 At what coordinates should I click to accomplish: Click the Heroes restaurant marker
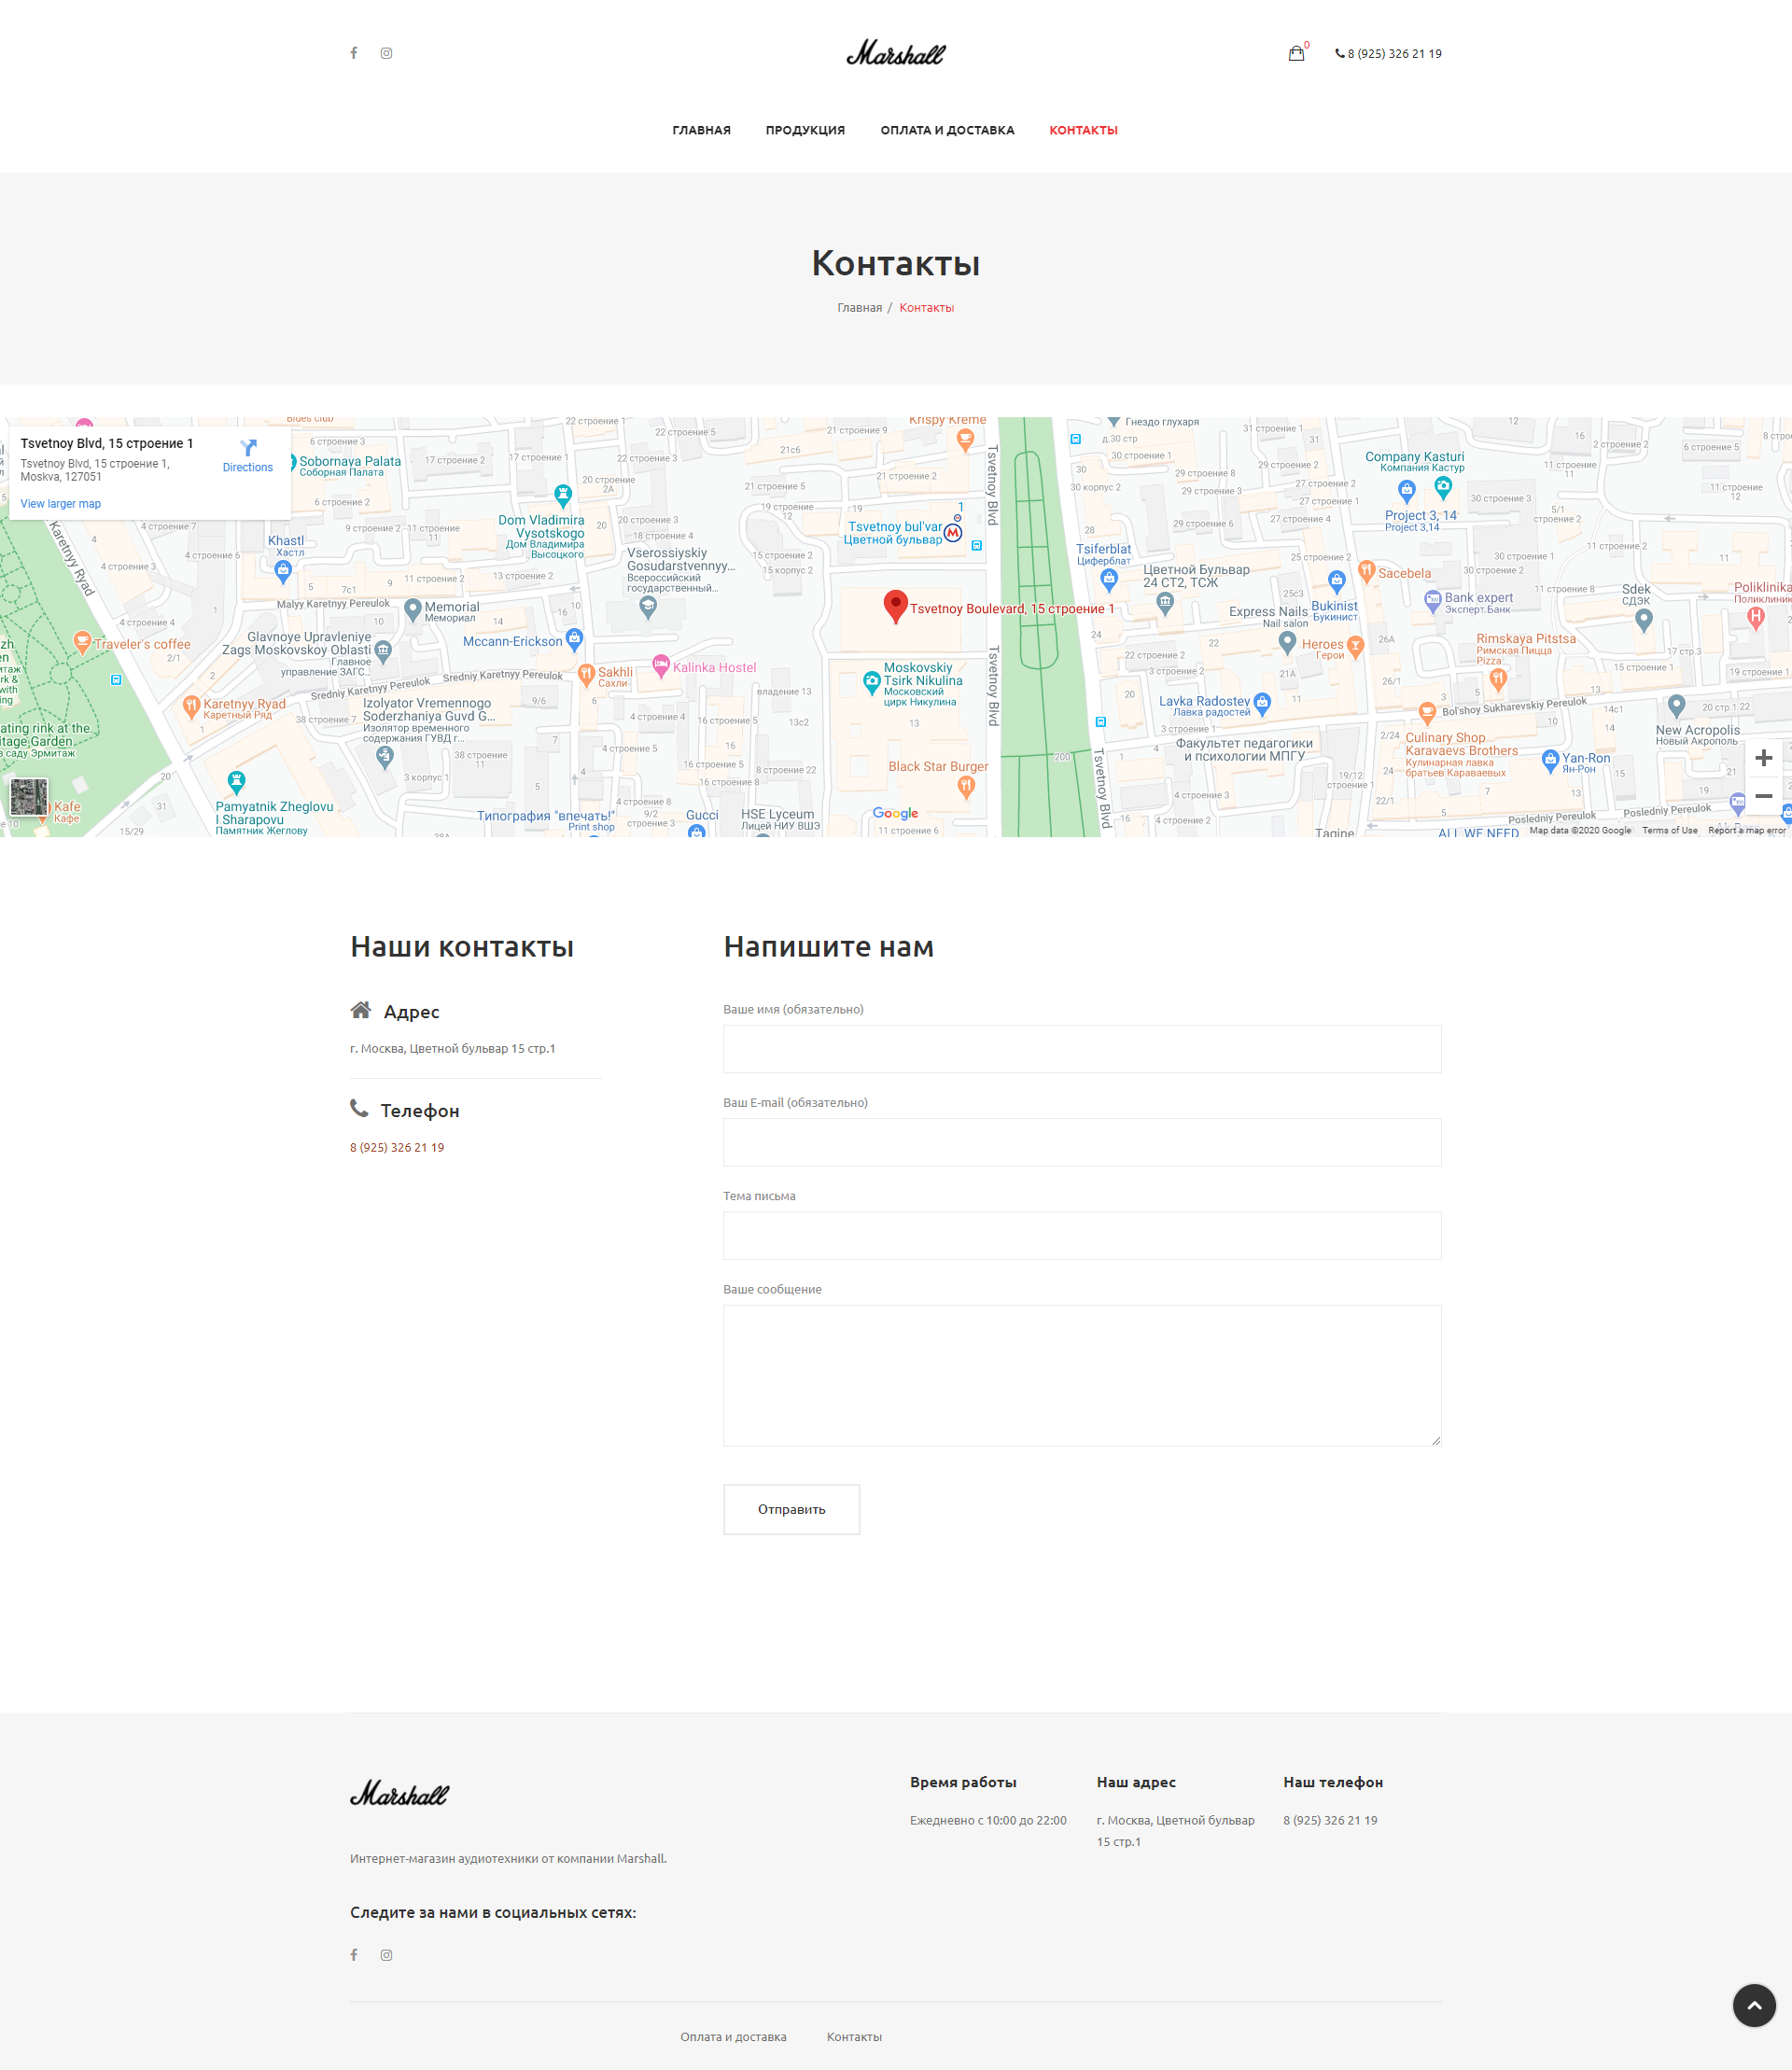click(x=1355, y=648)
